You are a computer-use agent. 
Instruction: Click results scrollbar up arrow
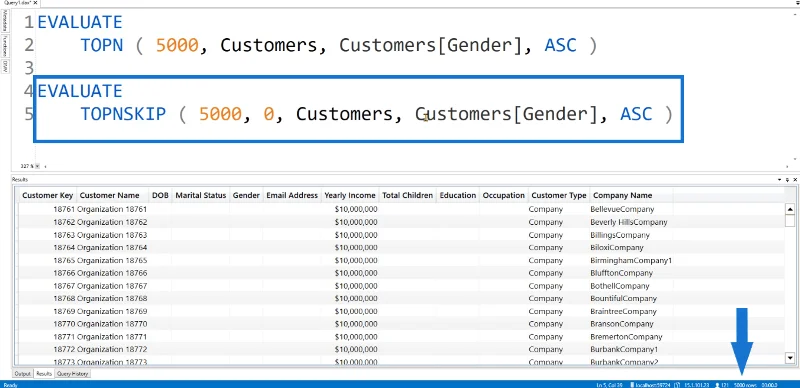tap(790, 209)
